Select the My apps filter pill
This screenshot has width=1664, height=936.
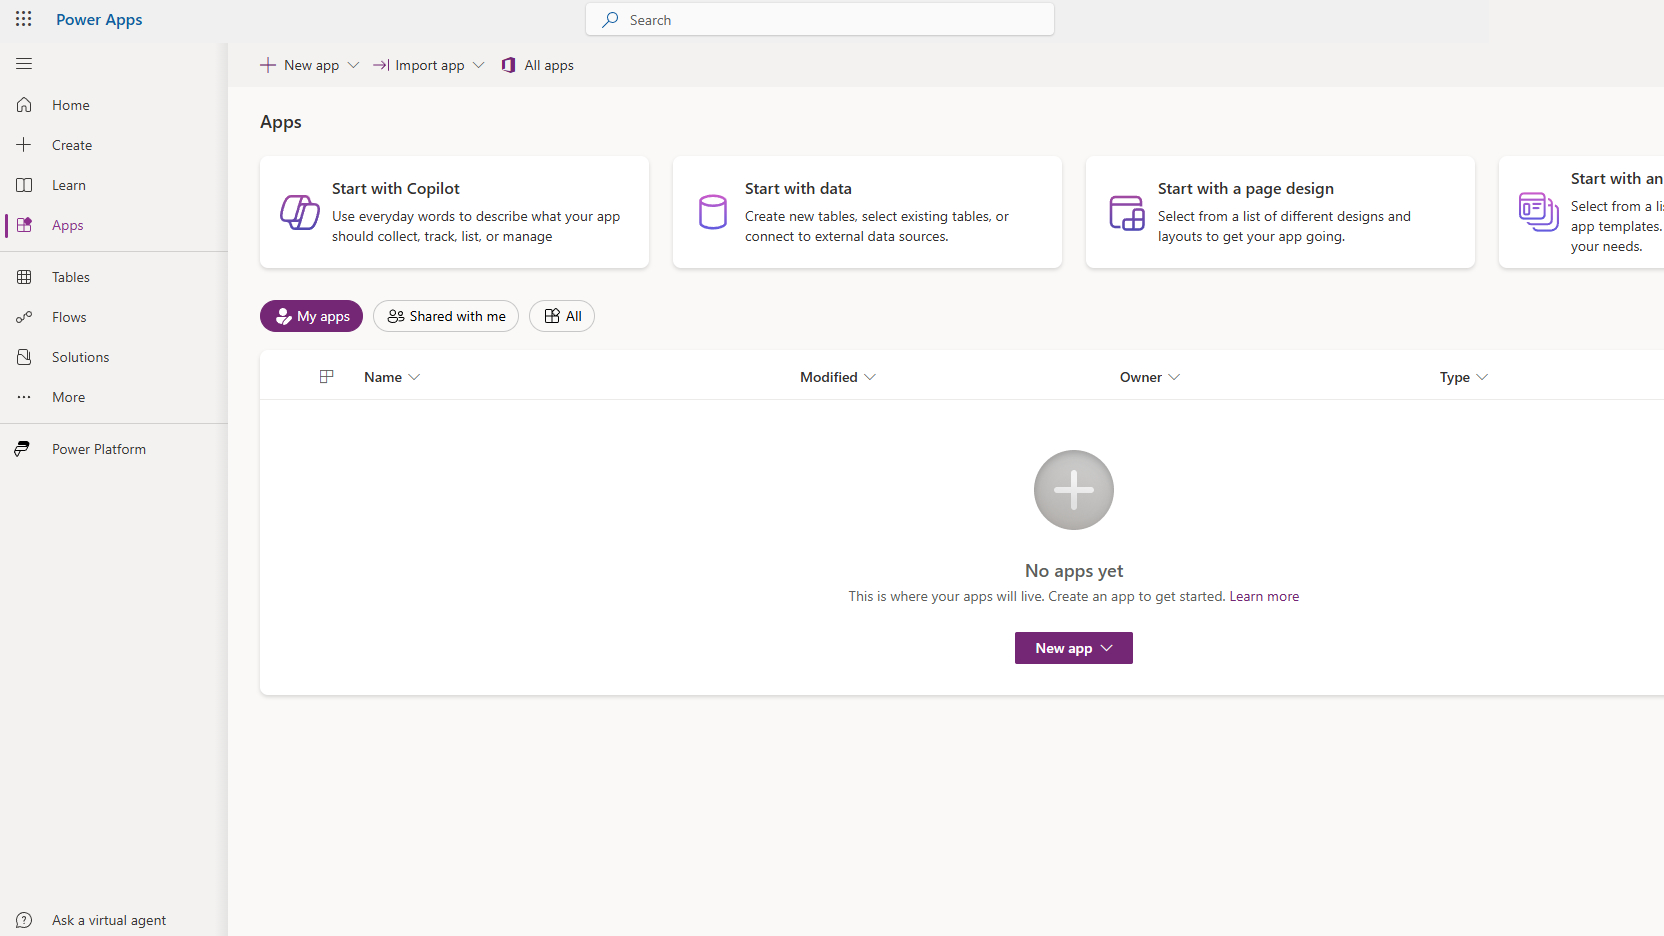pos(311,316)
